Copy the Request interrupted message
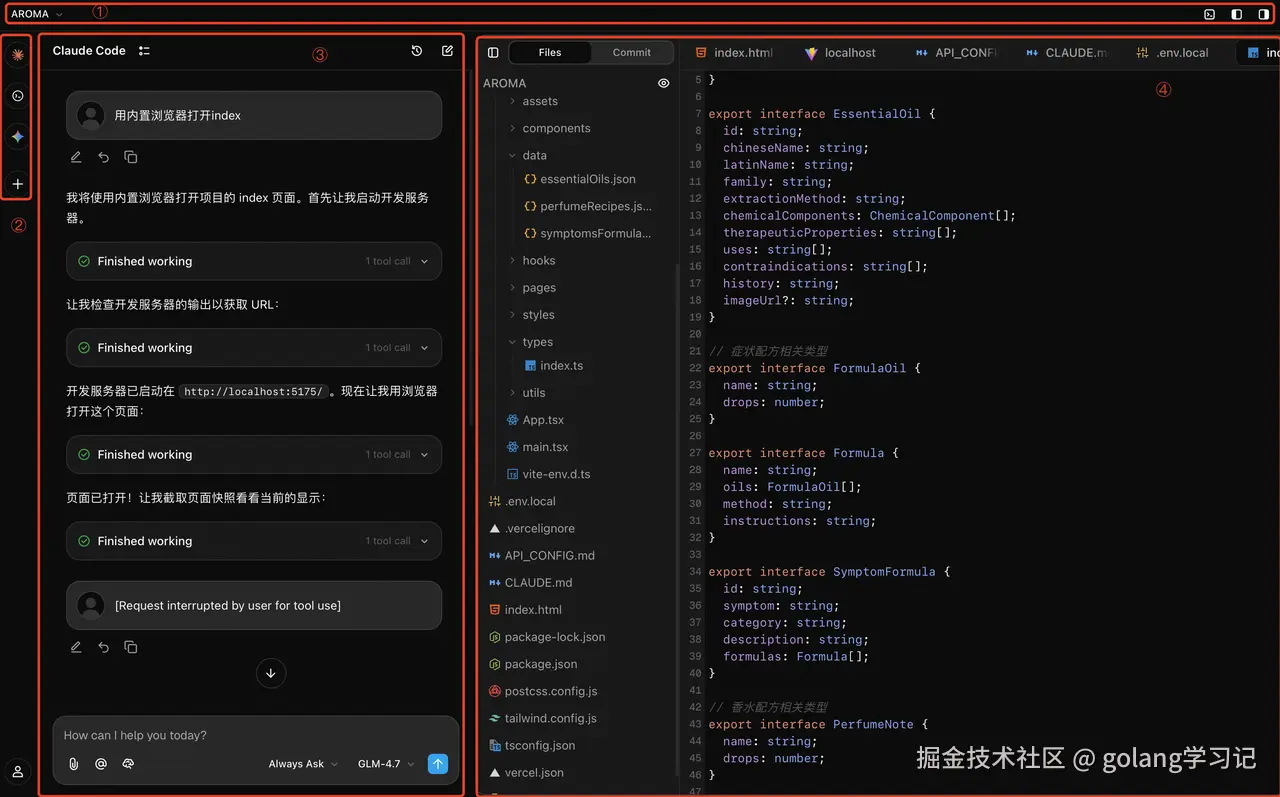1280x797 pixels. point(131,647)
